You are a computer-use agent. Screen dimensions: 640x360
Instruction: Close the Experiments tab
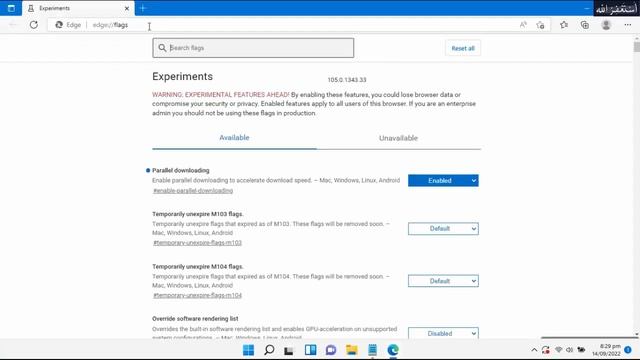127,8
